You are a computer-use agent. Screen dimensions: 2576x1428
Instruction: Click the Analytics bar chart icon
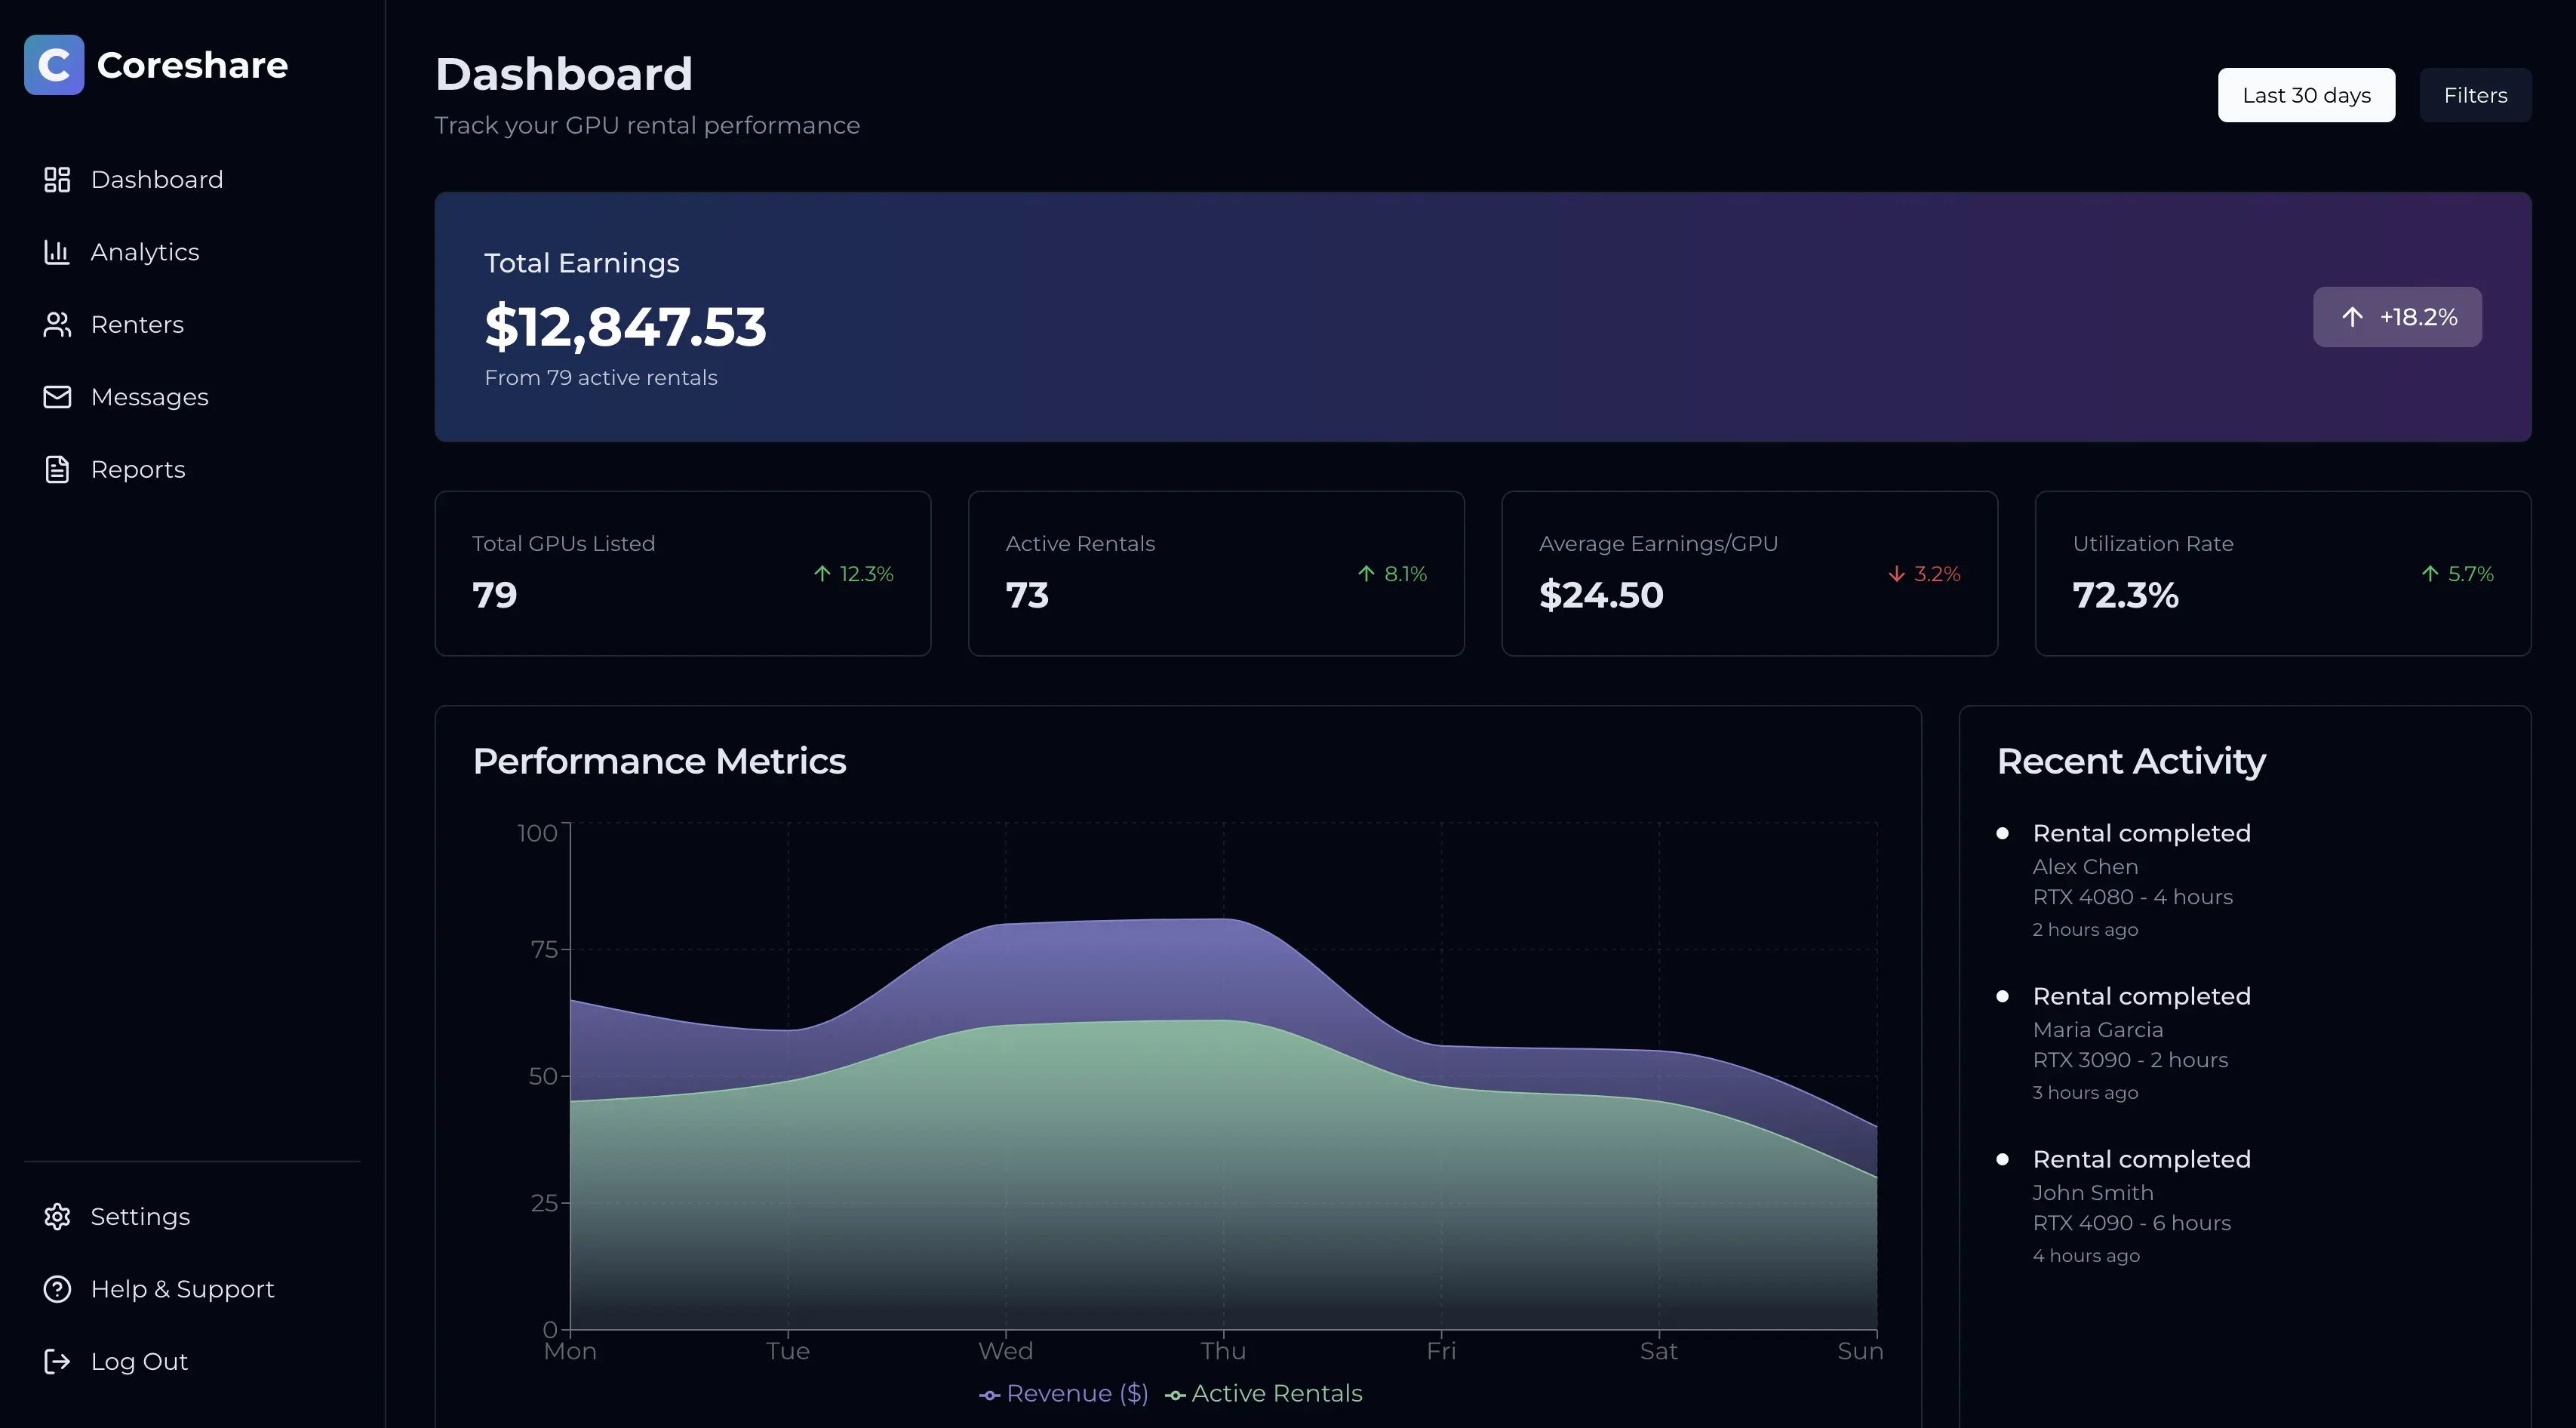pyautogui.click(x=57, y=252)
